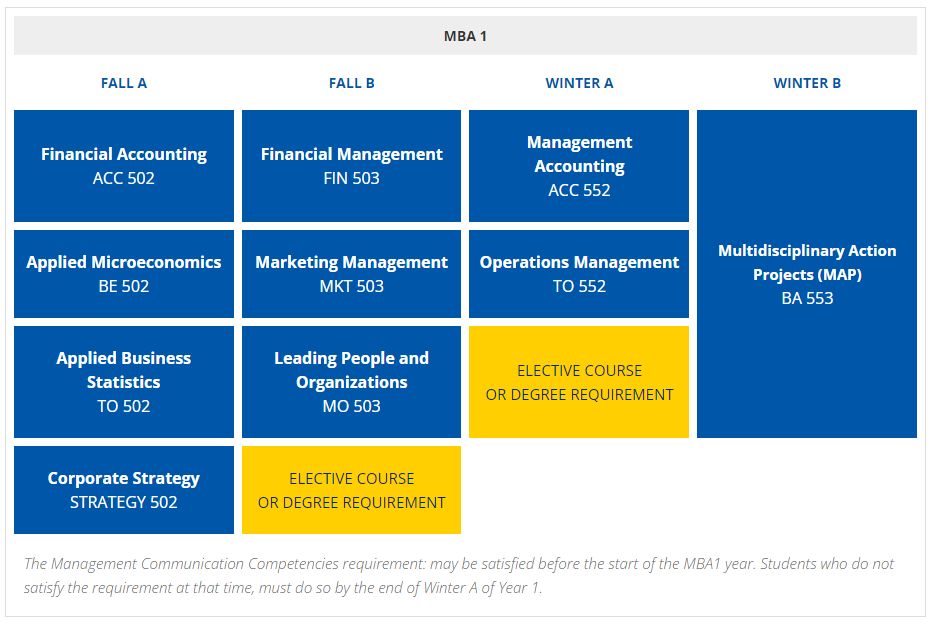Select the WINTER B column header

click(x=807, y=83)
